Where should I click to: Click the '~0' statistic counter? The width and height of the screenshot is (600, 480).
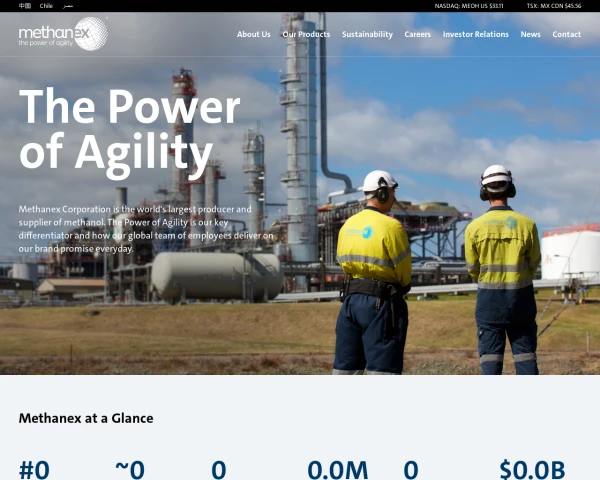click(130, 469)
